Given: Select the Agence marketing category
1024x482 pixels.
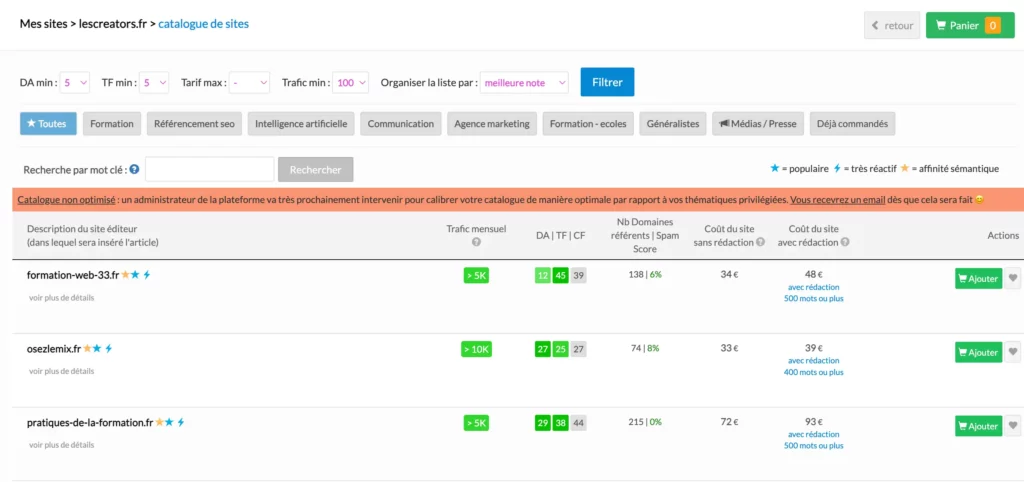Looking at the screenshot, I should click(492, 123).
